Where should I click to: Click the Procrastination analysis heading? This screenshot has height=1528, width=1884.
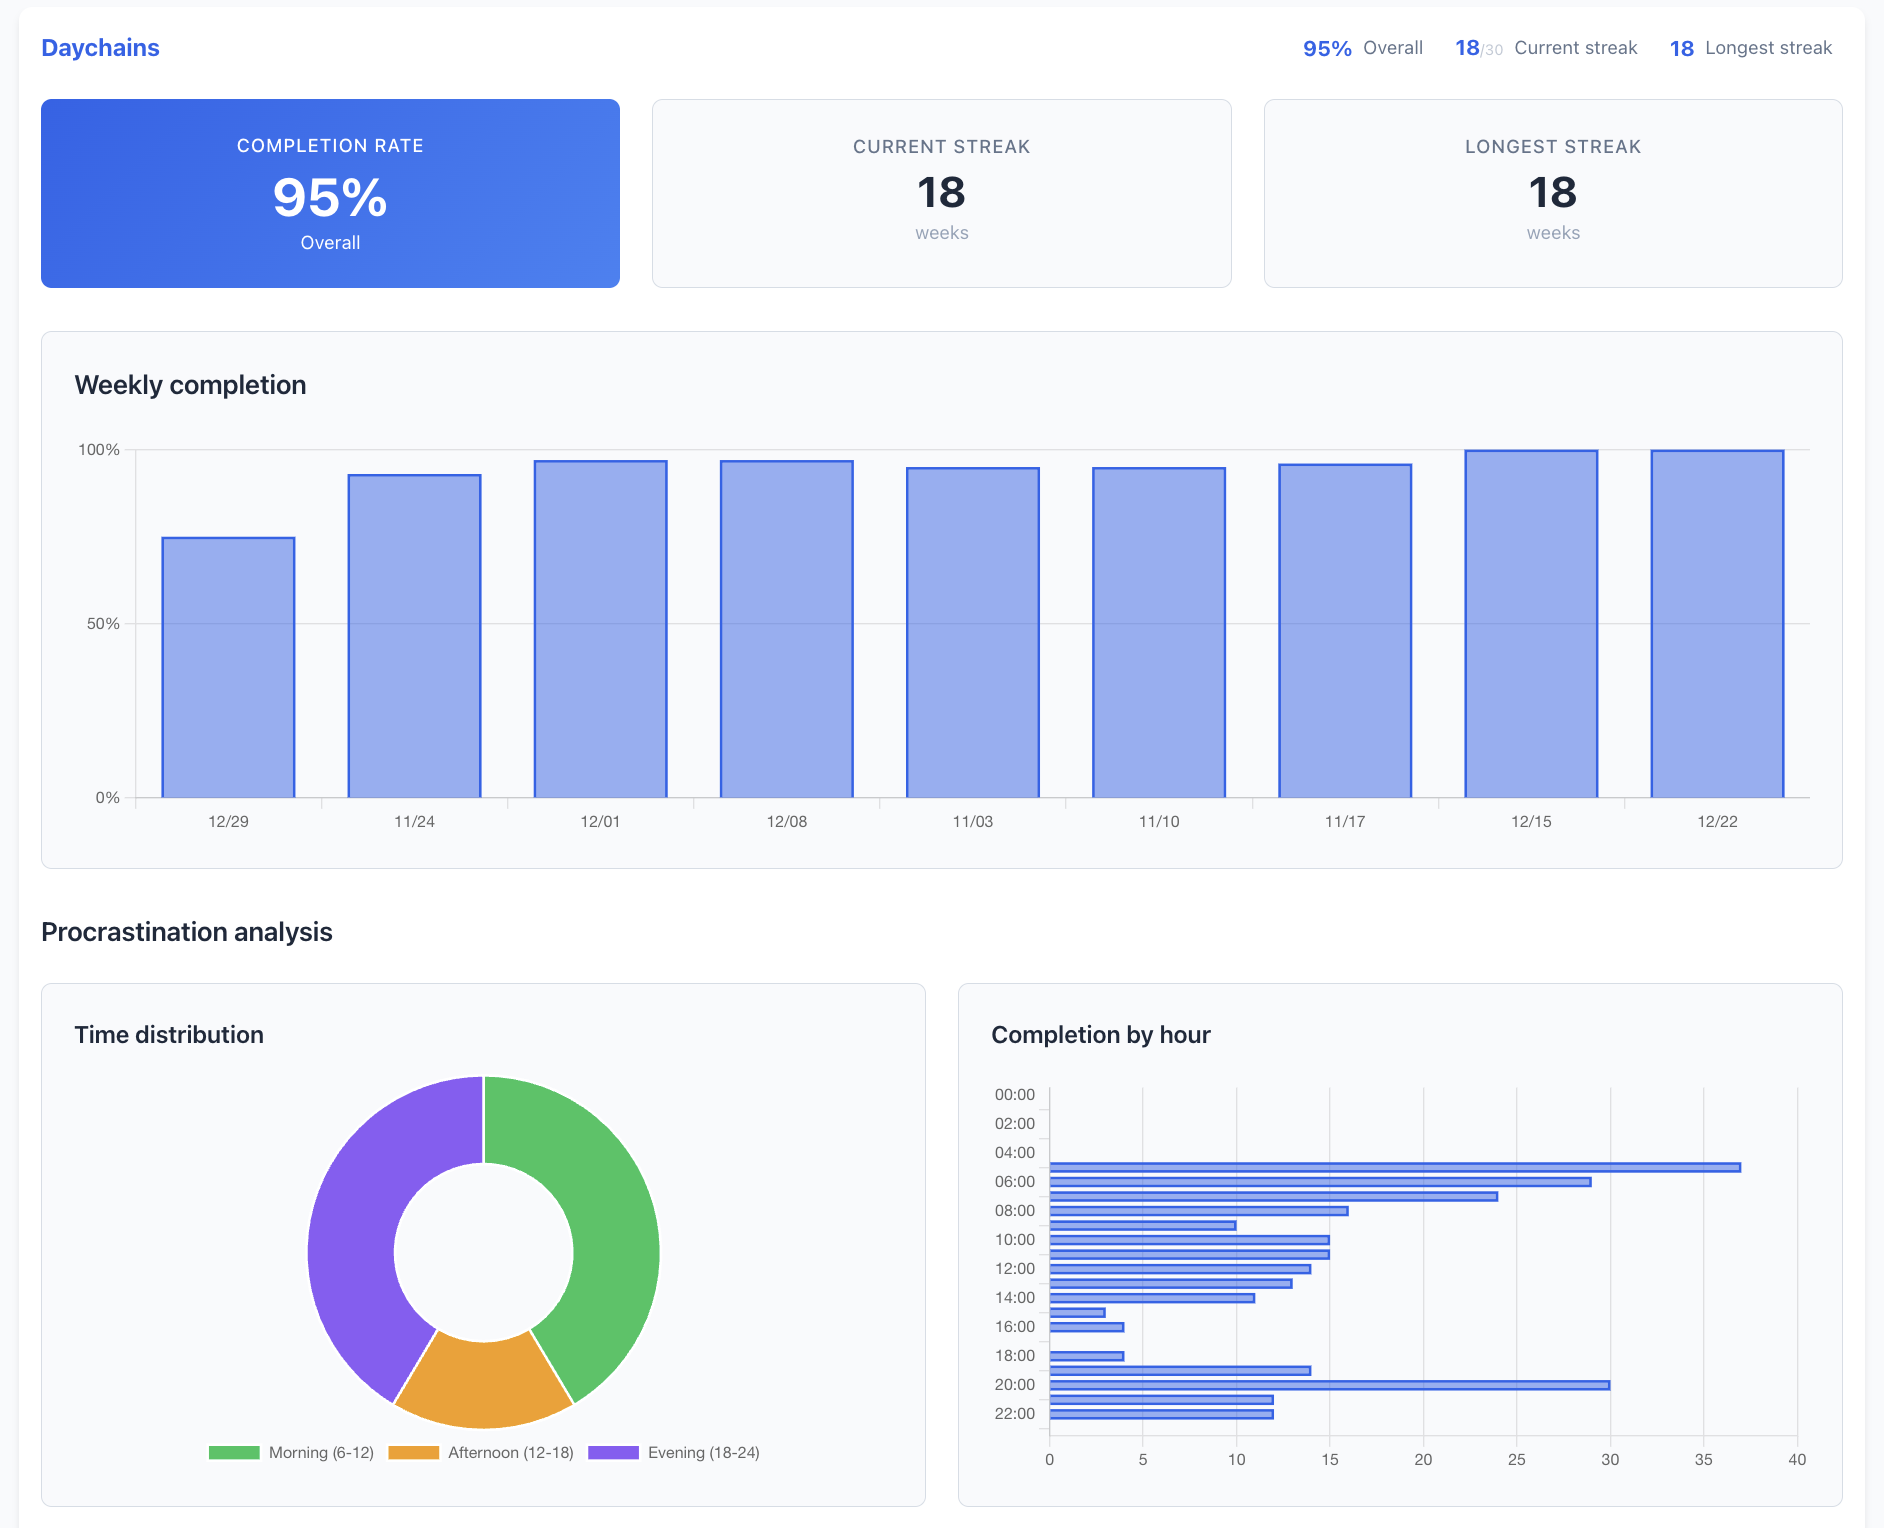pos(186,931)
